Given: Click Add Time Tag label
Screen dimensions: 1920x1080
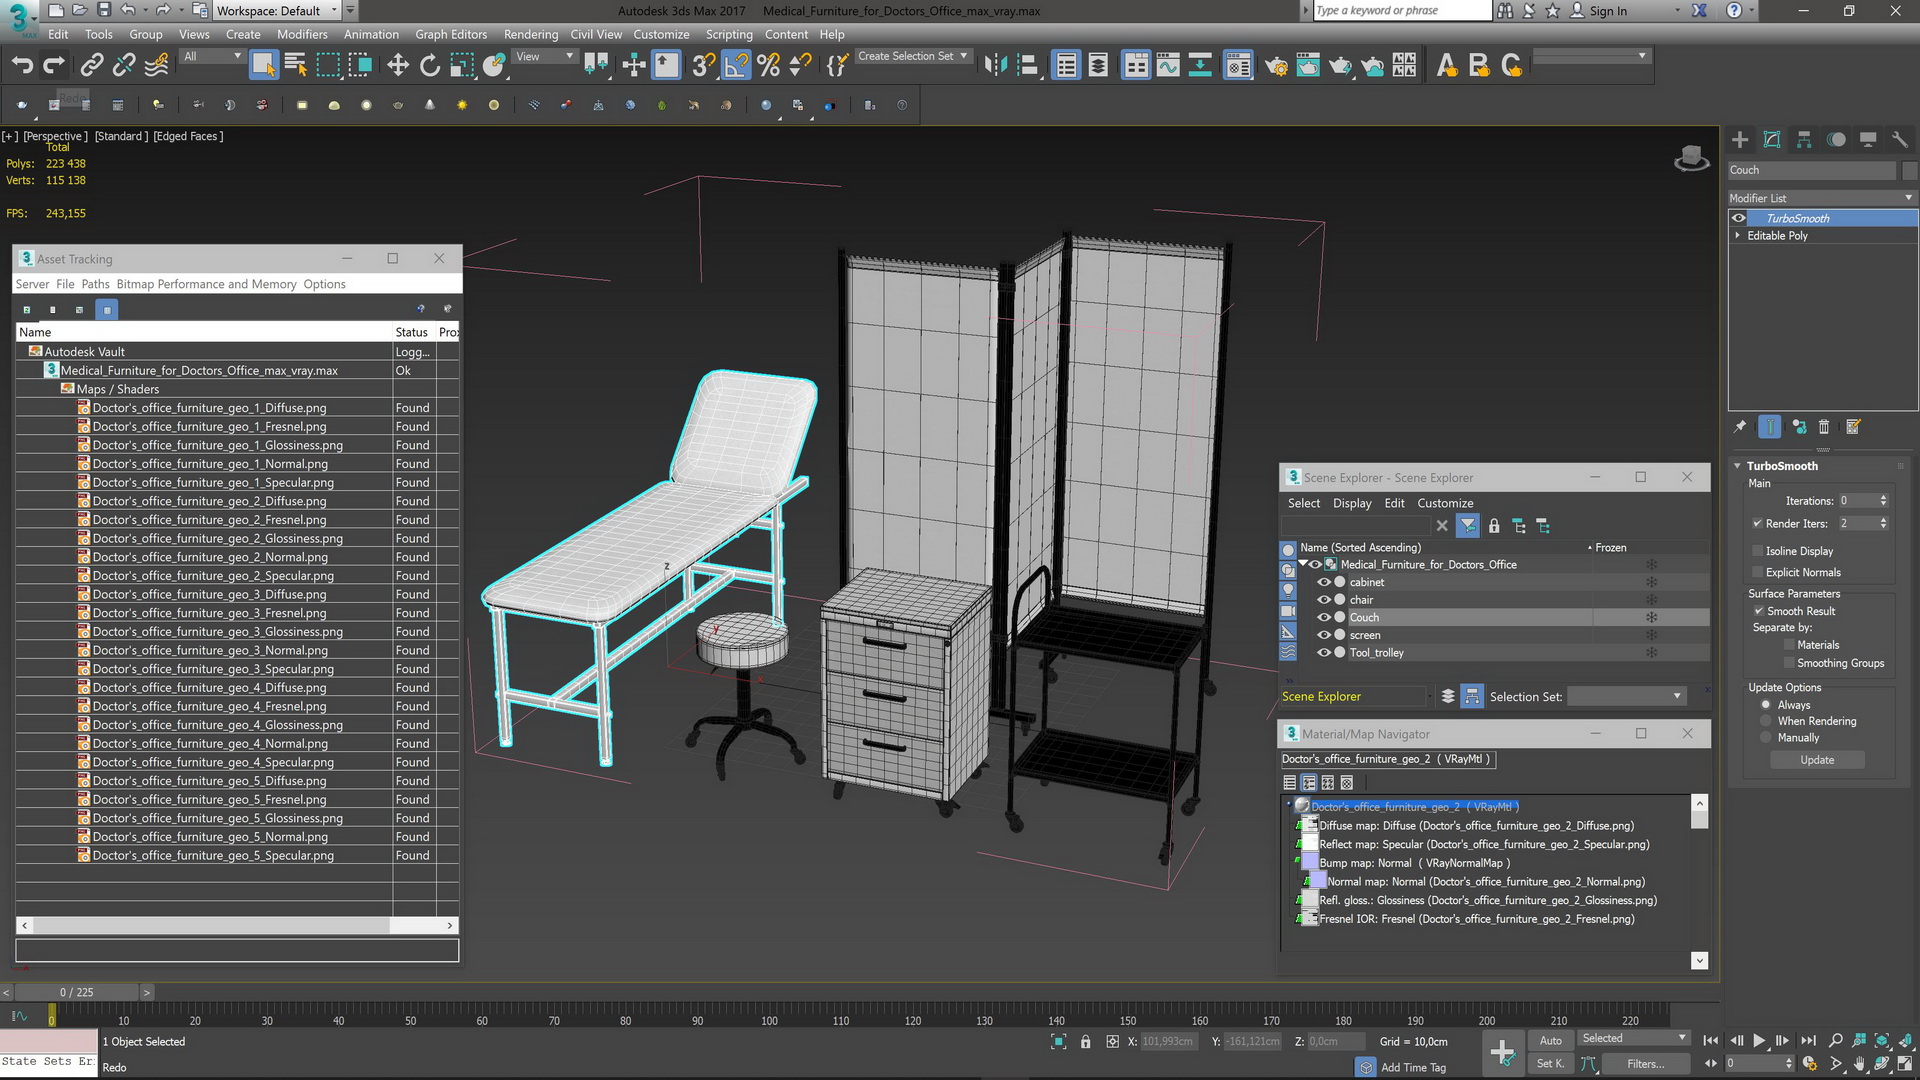Looking at the screenshot, I should pyautogui.click(x=1413, y=1068).
